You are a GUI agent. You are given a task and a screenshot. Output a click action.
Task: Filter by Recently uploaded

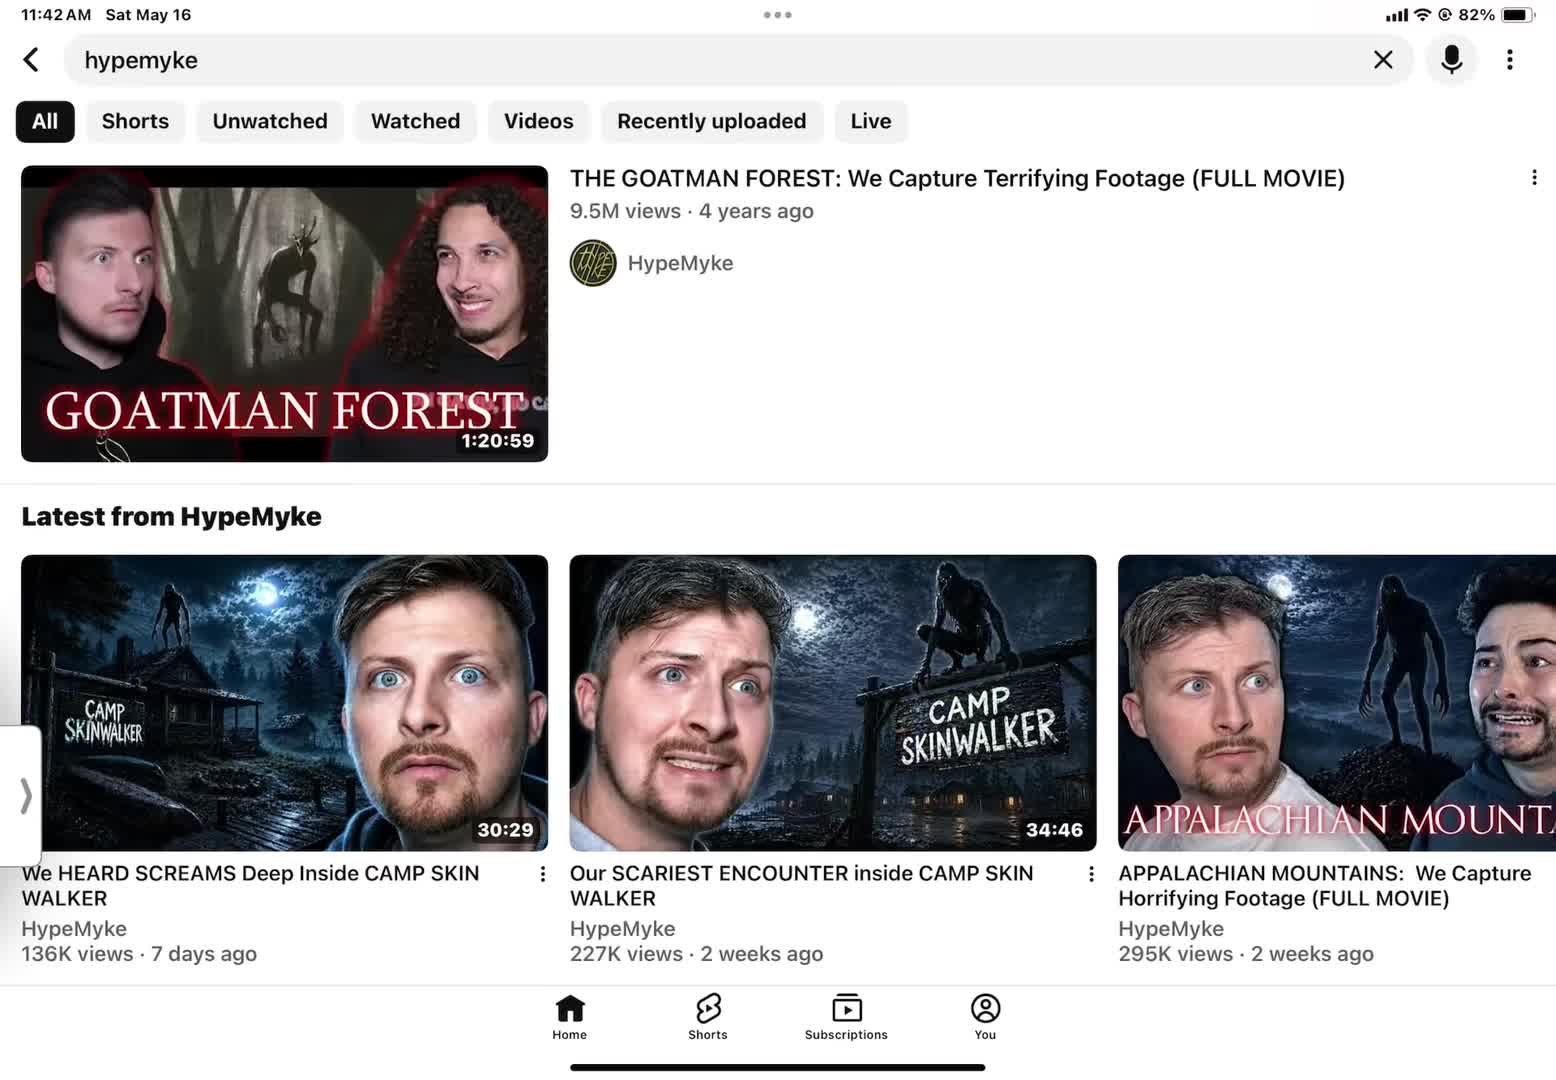[x=712, y=121]
